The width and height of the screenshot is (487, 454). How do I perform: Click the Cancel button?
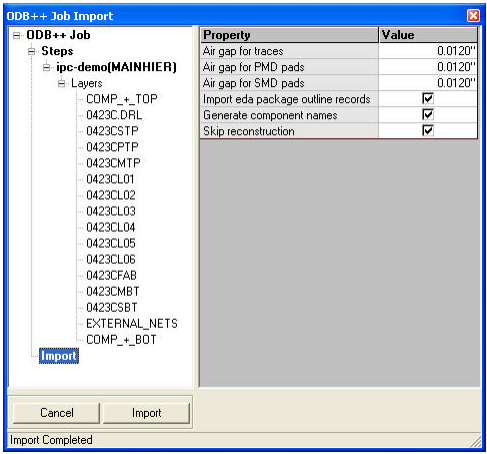tap(57, 413)
